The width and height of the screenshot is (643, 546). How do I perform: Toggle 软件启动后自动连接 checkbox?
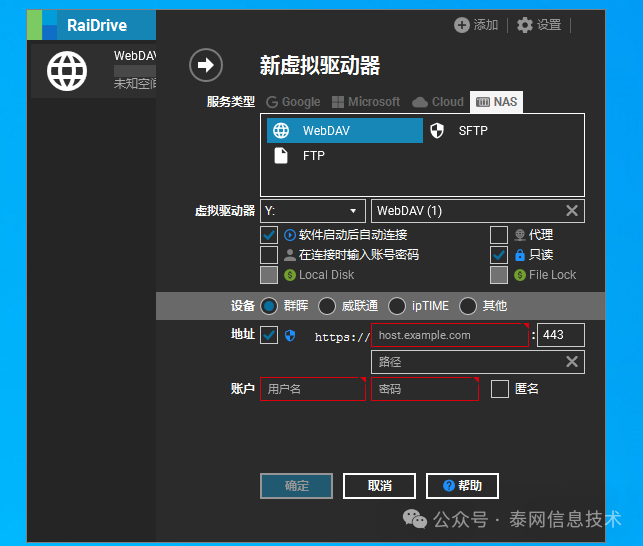(x=269, y=235)
